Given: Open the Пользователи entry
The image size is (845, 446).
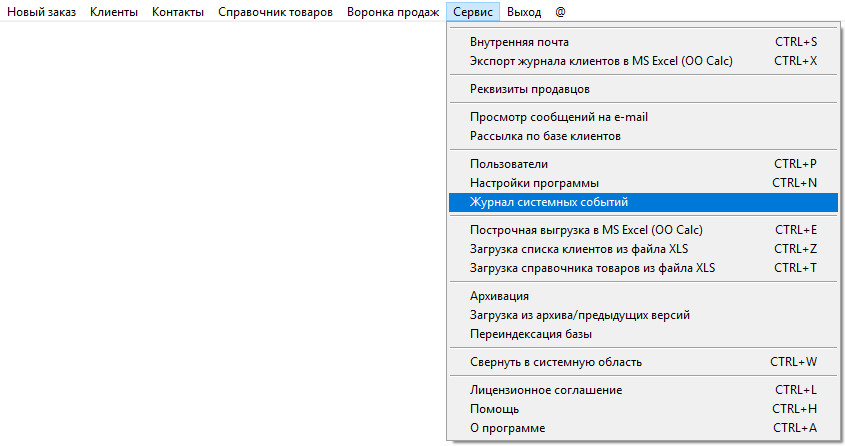Looking at the screenshot, I should pyautogui.click(x=509, y=164).
